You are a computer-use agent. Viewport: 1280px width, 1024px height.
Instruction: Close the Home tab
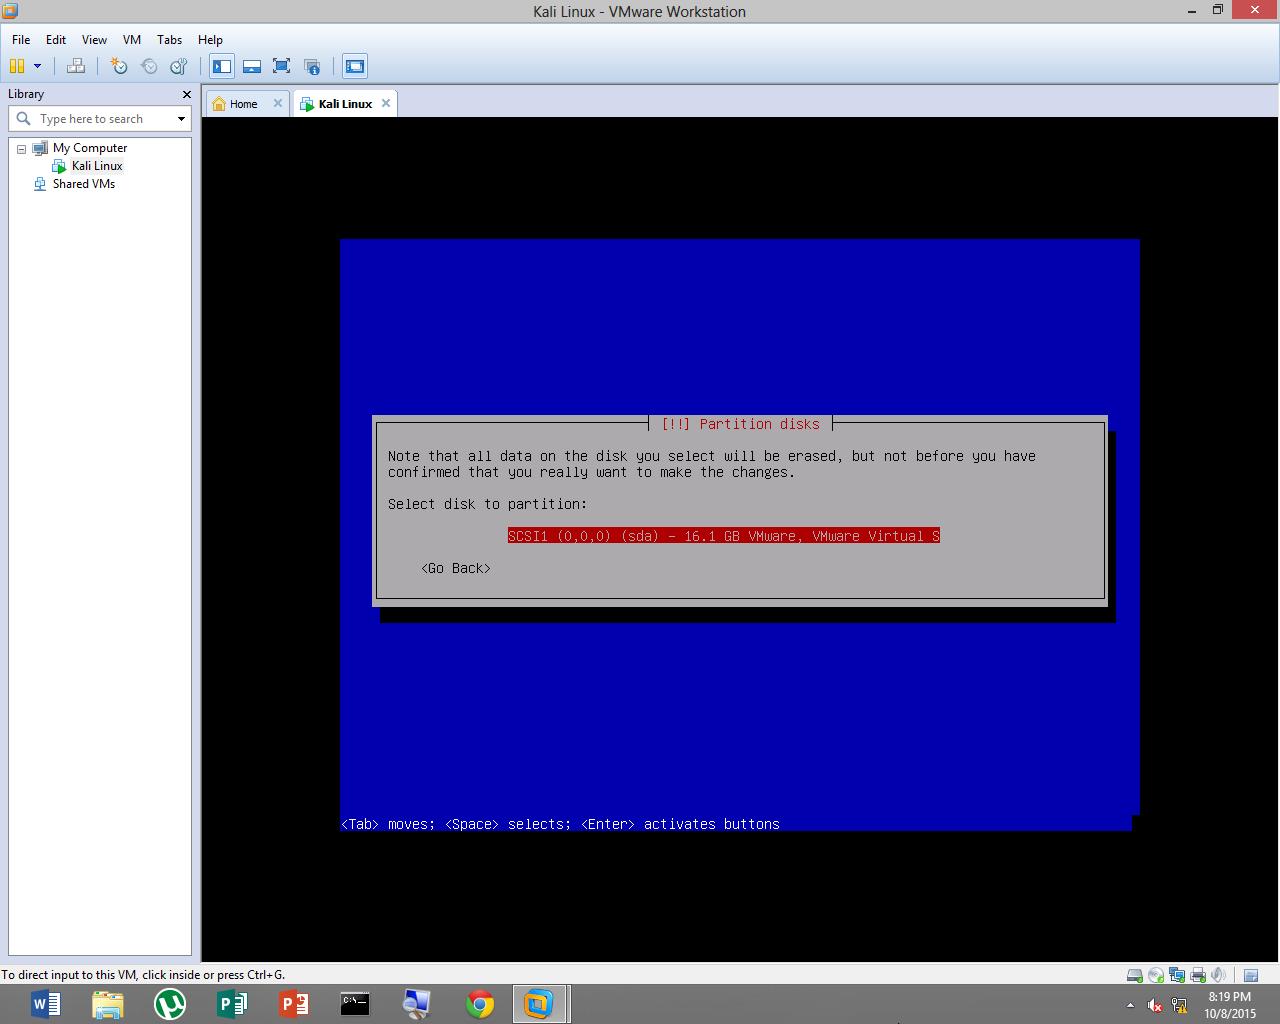(278, 103)
